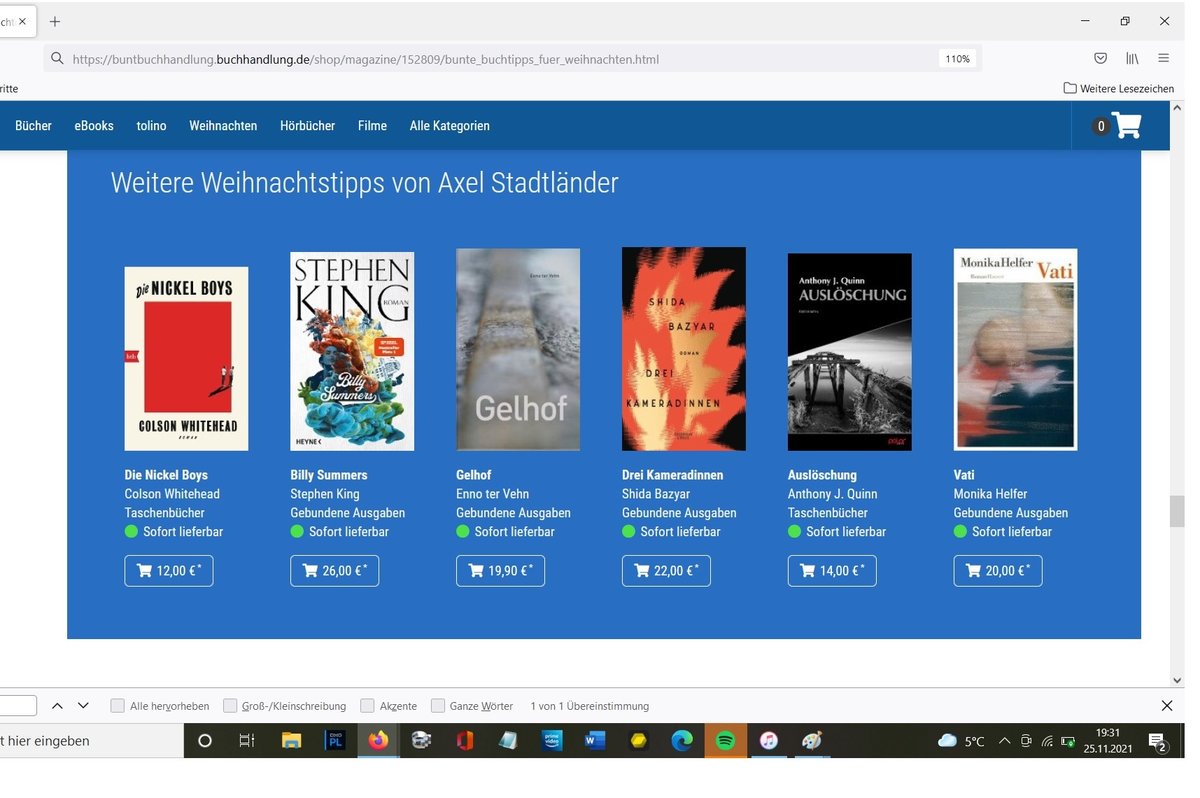Open File Explorer from the taskbar
Image resolution: width=1200 pixels, height=798 pixels.
coord(291,741)
